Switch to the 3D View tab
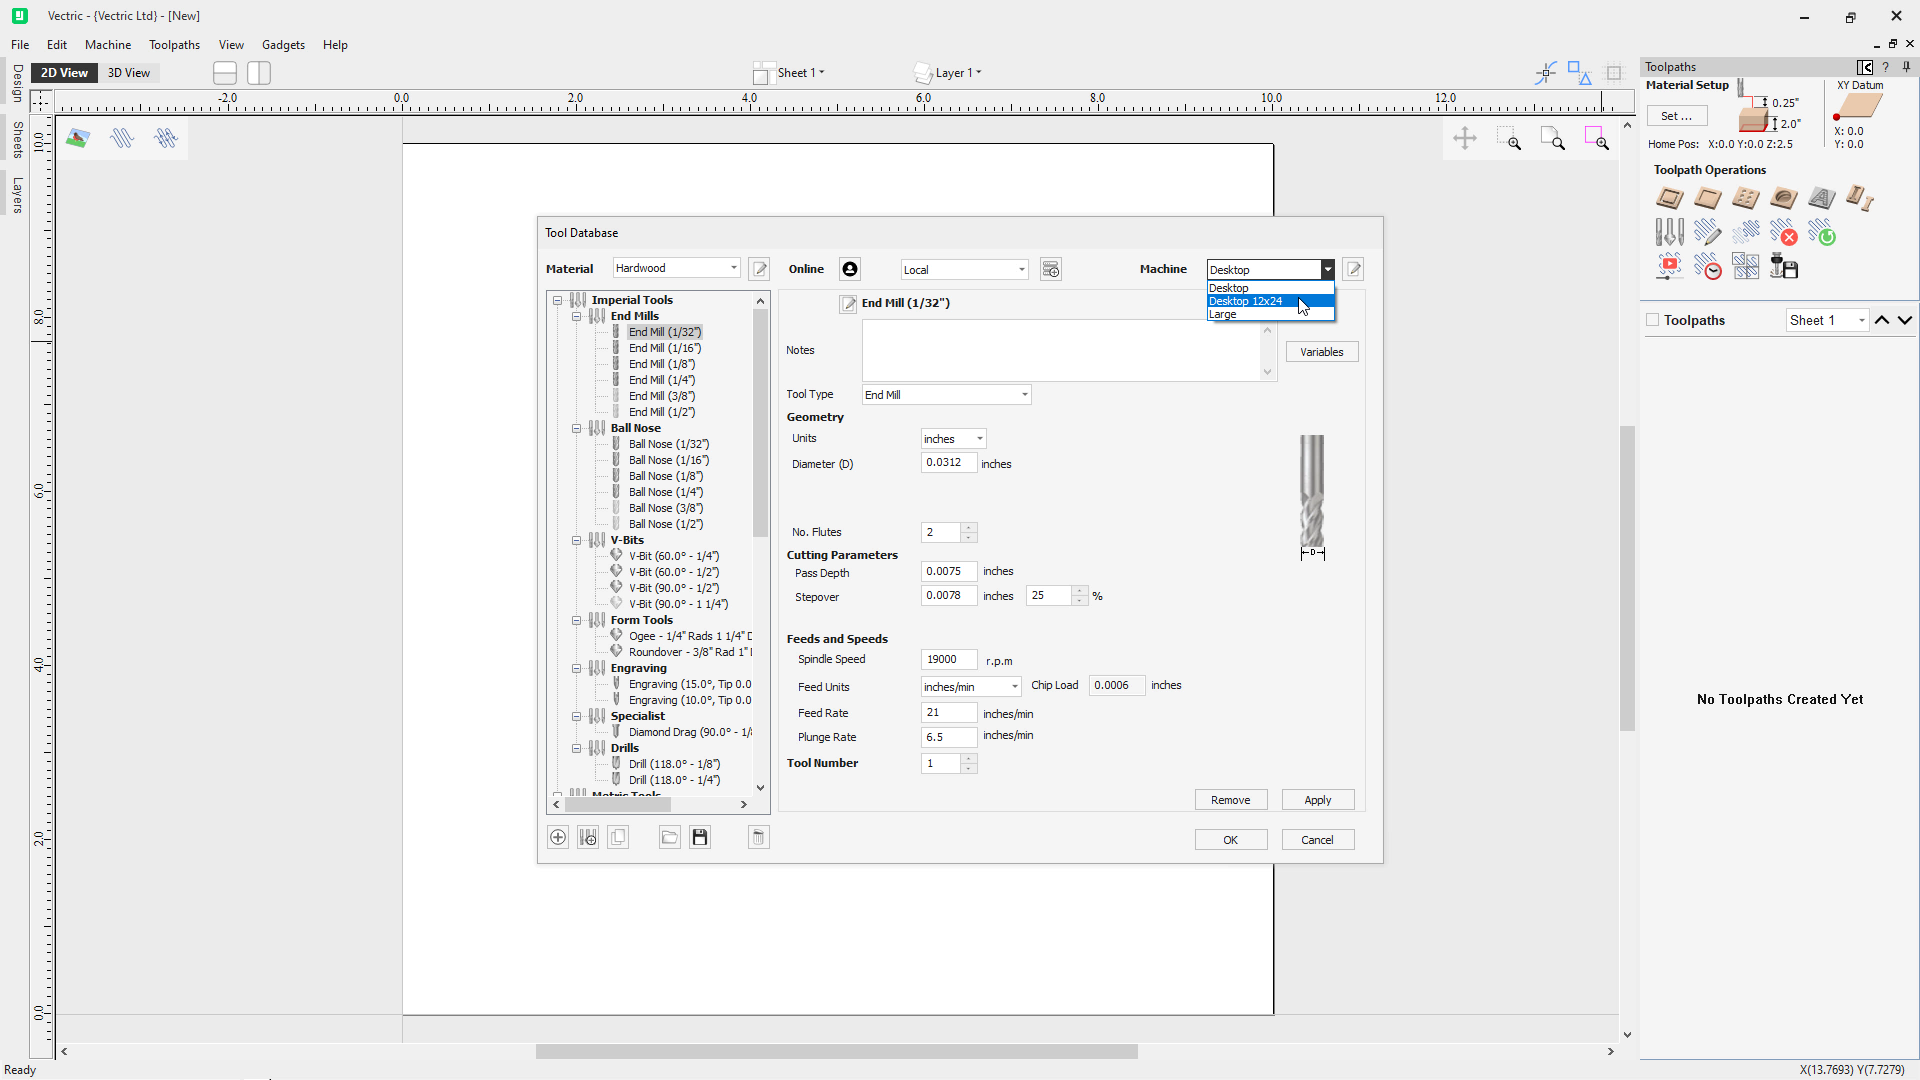Image resolution: width=1920 pixels, height=1080 pixels. pos(129,73)
